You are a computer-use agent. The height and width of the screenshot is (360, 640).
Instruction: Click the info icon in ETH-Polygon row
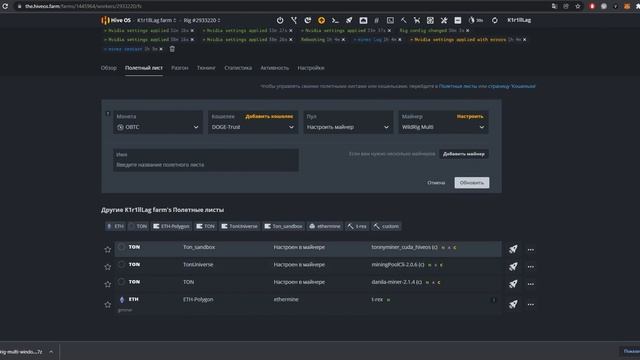493,300
